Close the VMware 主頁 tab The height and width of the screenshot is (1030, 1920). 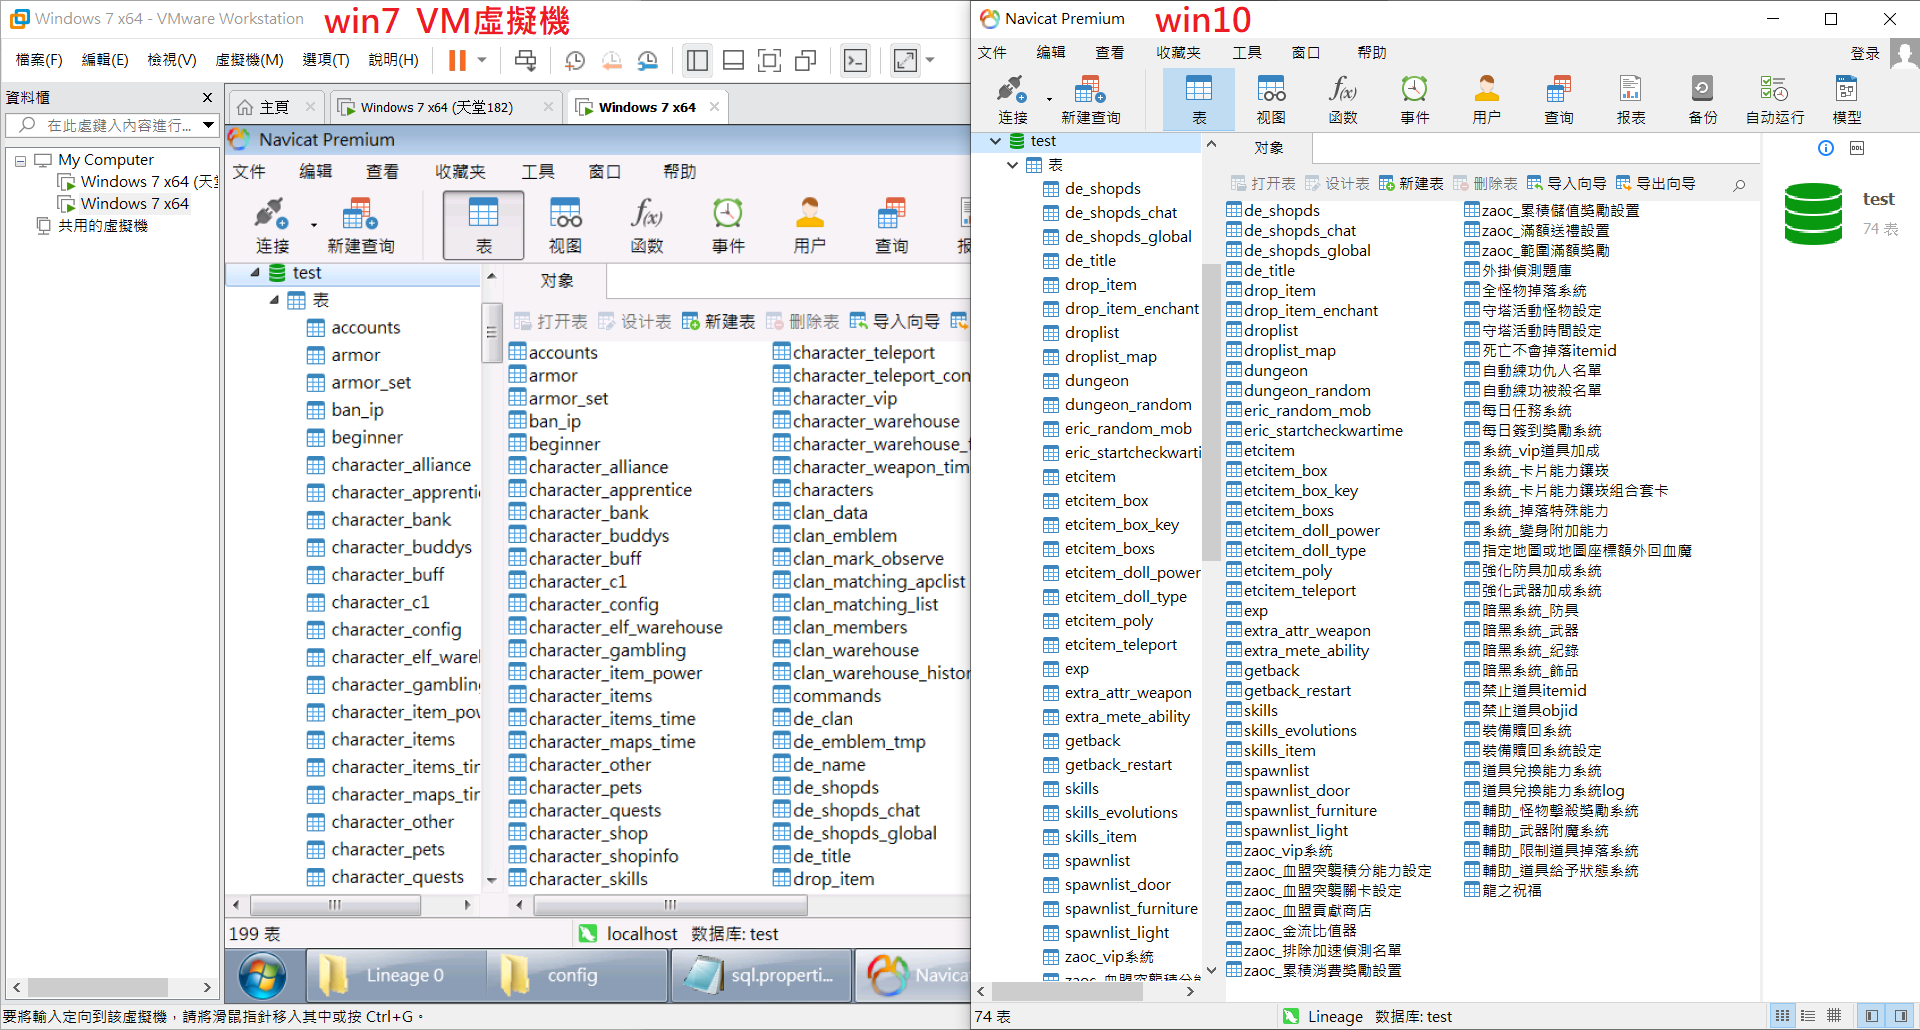click(311, 107)
